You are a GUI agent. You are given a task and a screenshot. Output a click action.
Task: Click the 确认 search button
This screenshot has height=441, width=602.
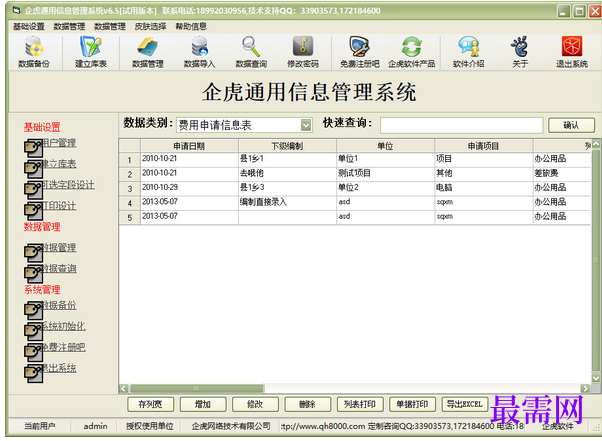571,125
